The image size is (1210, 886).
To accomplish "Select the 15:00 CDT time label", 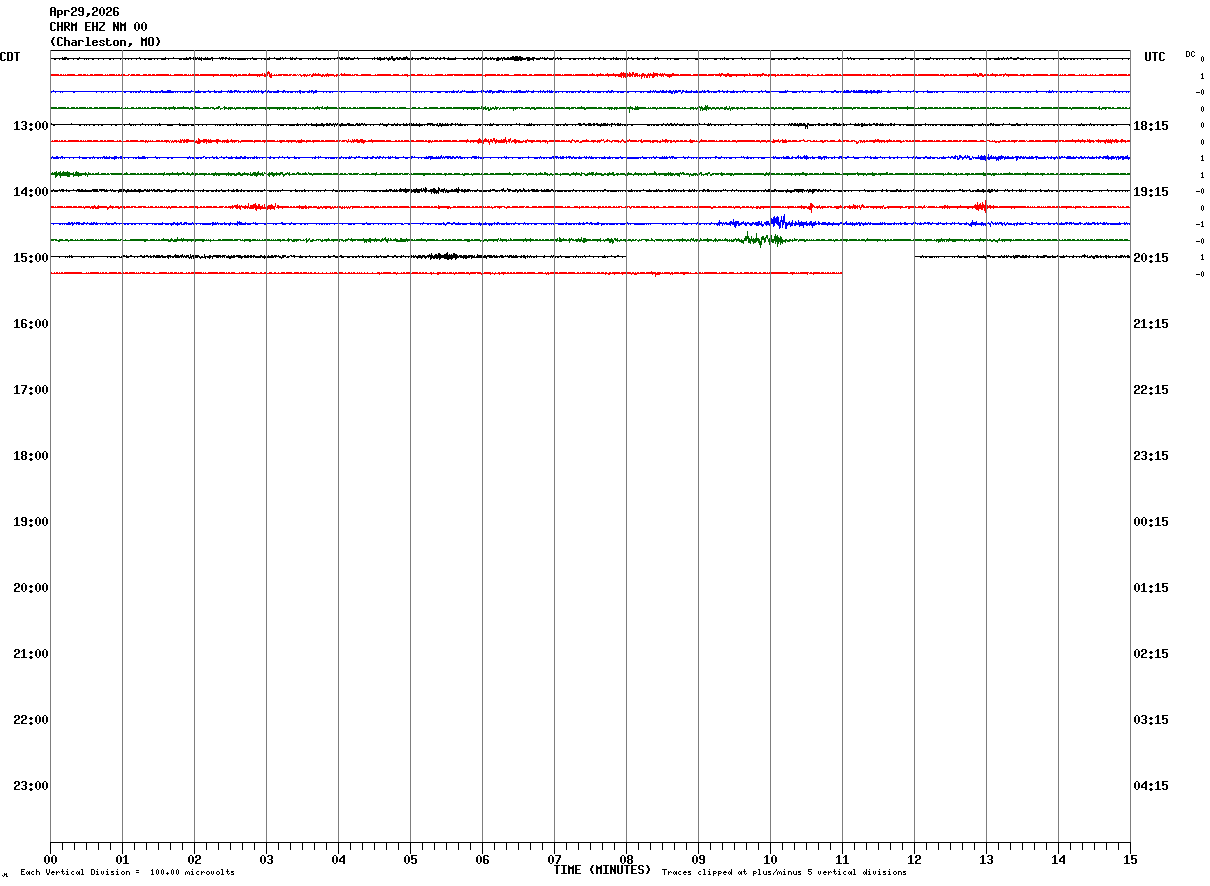I will click(x=31, y=257).
